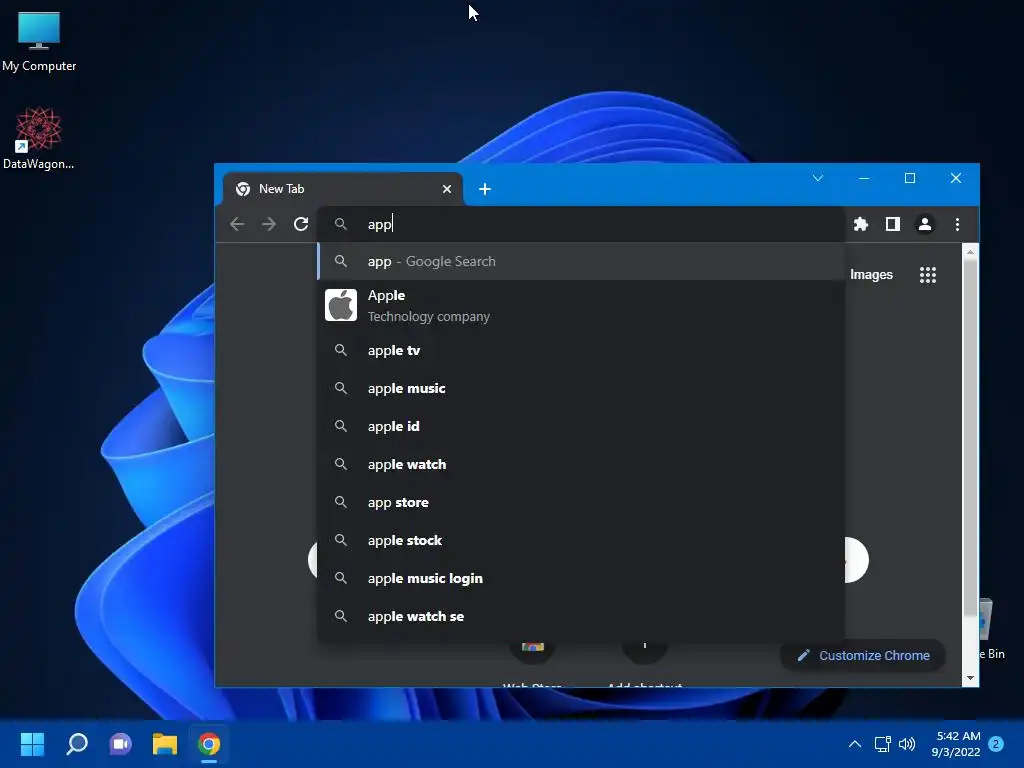Choose 'apple tv' suggestion

pyautogui.click(x=581, y=350)
